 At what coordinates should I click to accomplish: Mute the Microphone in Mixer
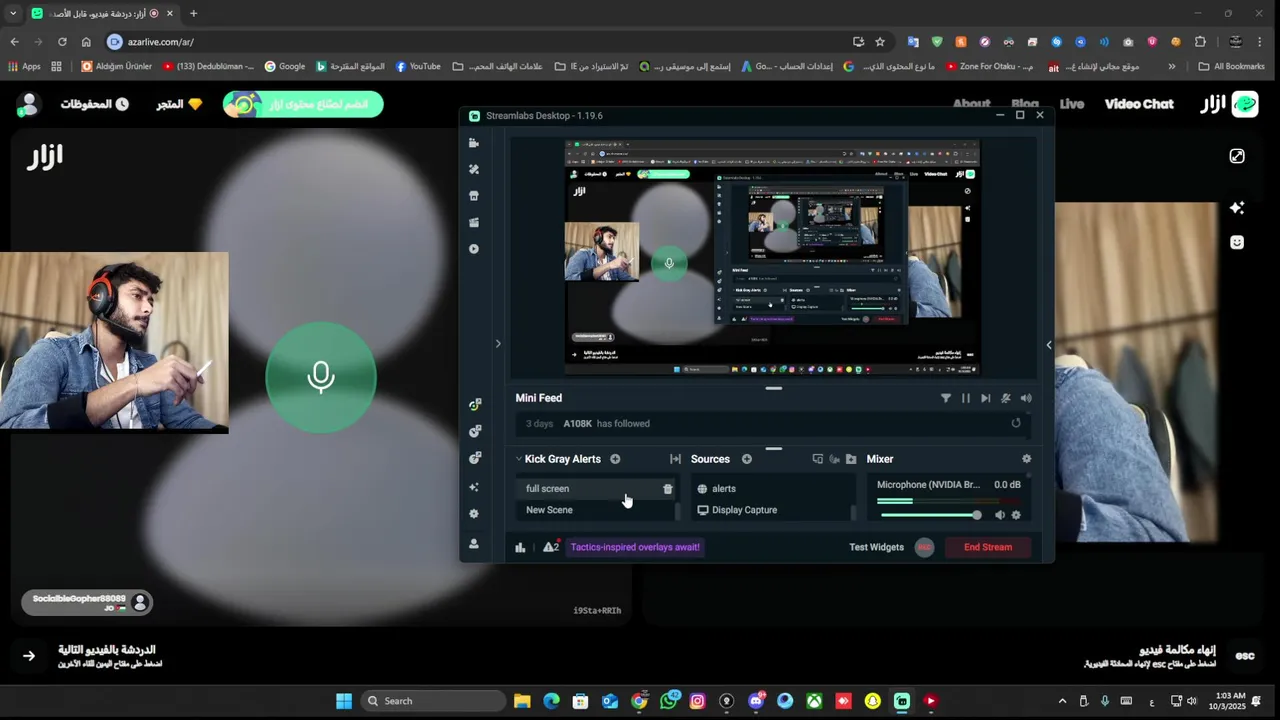point(1000,515)
